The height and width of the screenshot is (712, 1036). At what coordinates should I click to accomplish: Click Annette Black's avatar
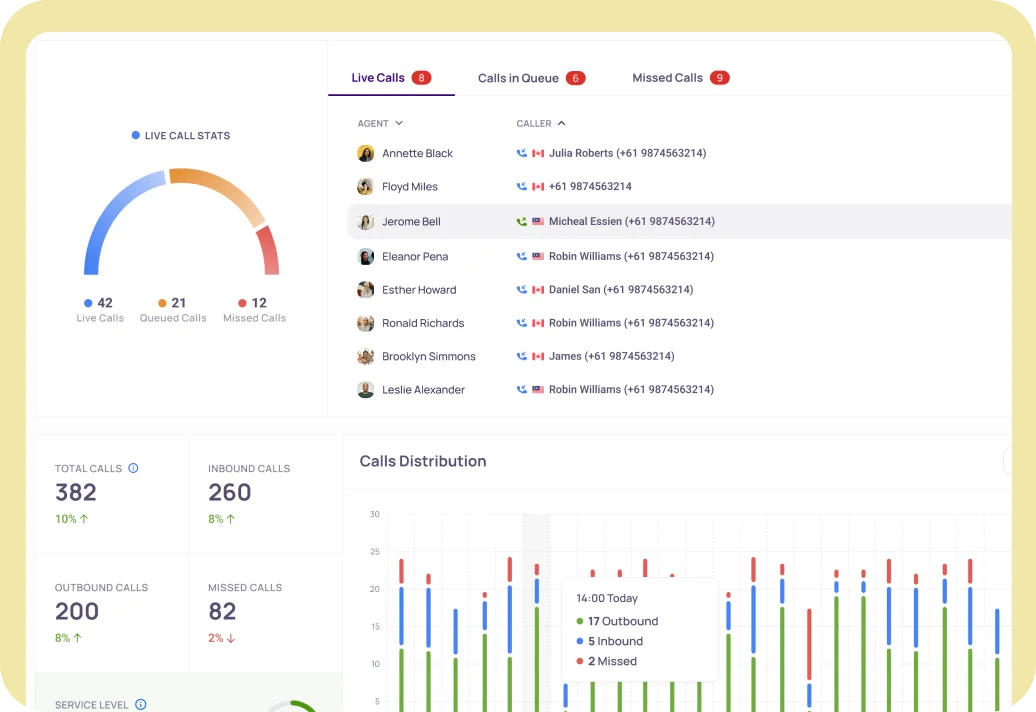365,153
